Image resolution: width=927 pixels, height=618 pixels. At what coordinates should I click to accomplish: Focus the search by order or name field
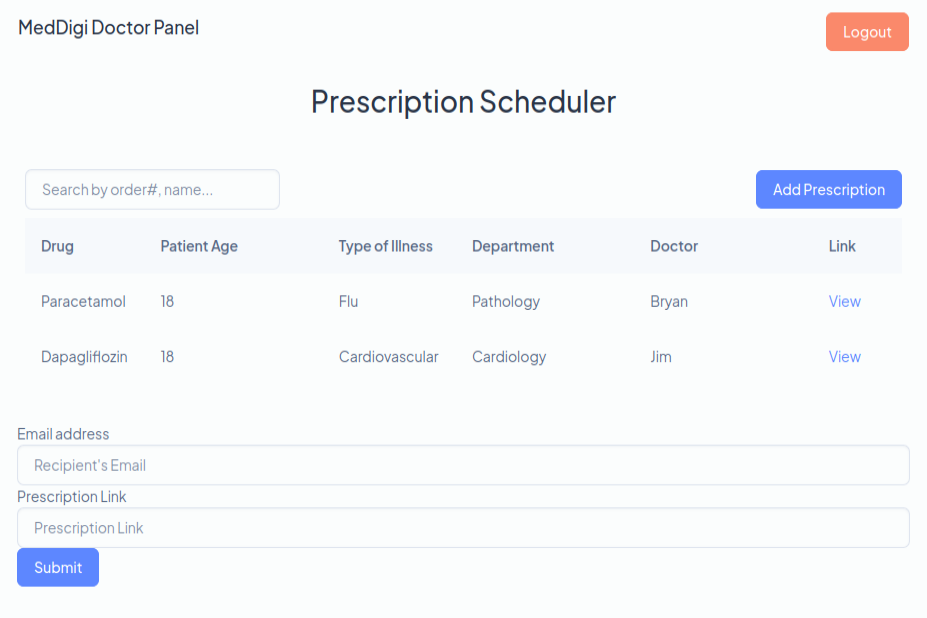[152, 190]
